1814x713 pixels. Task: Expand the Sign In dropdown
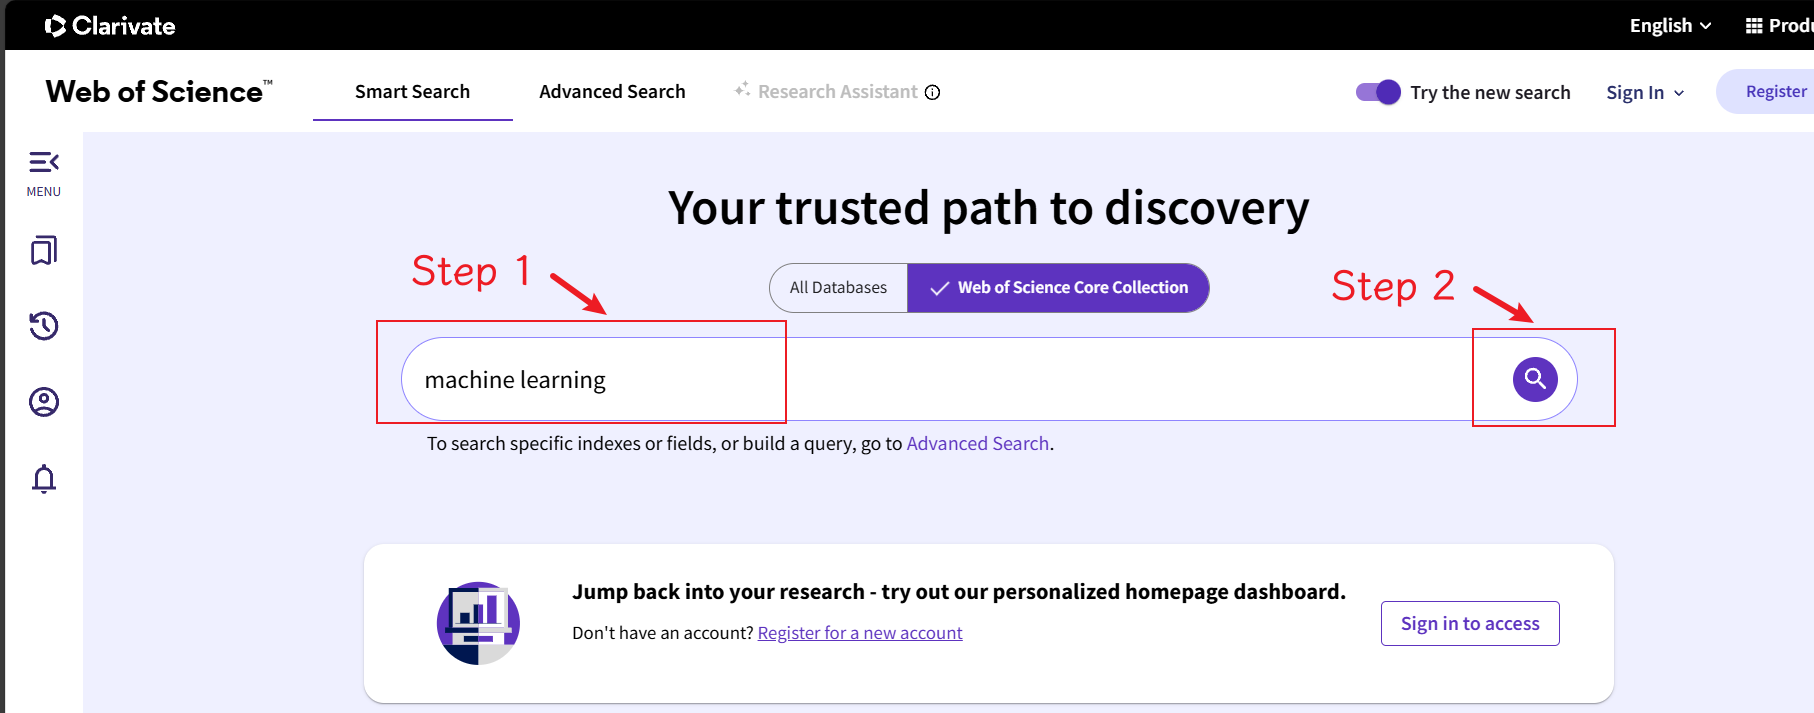(x=1645, y=92)
